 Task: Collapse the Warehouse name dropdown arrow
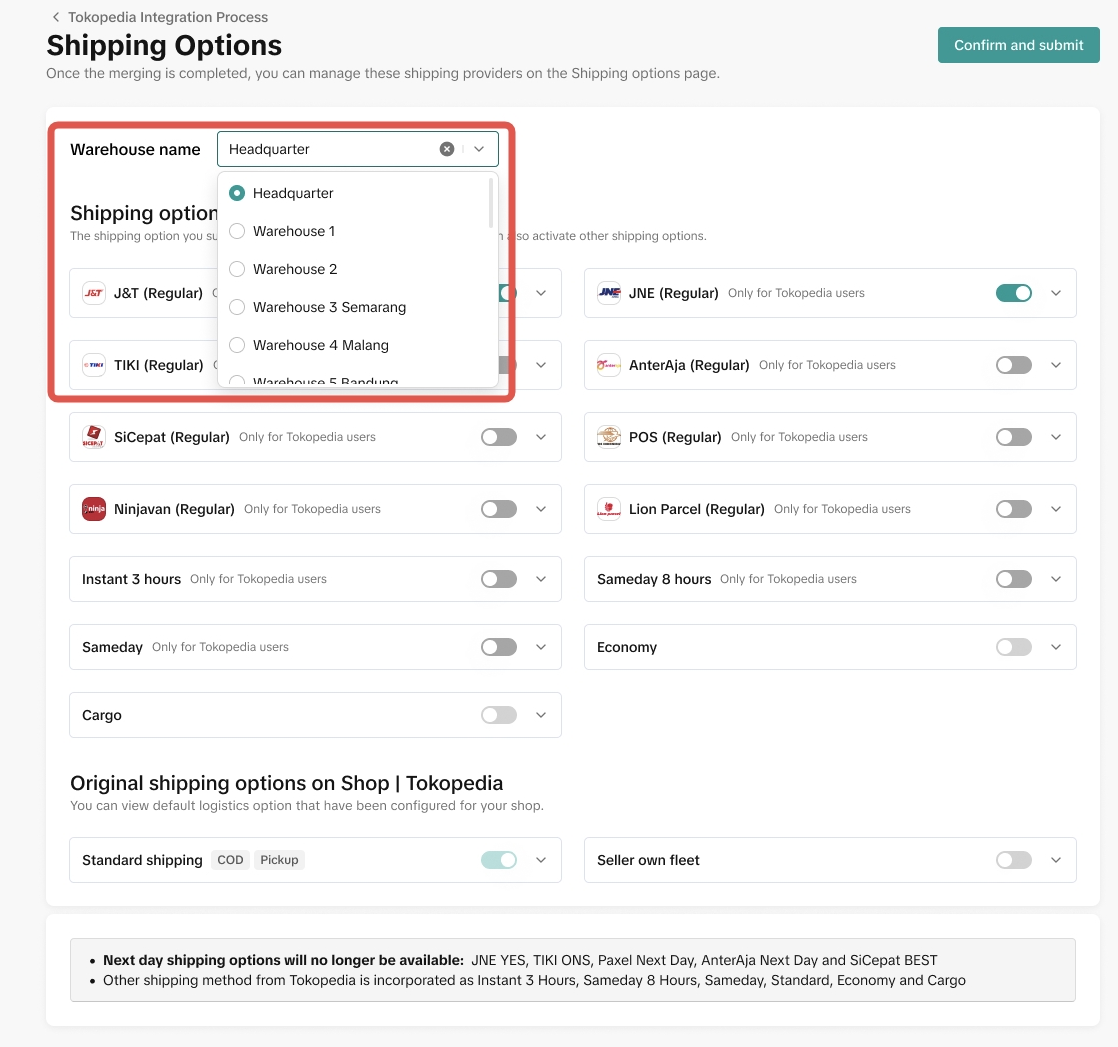[479, 149]
